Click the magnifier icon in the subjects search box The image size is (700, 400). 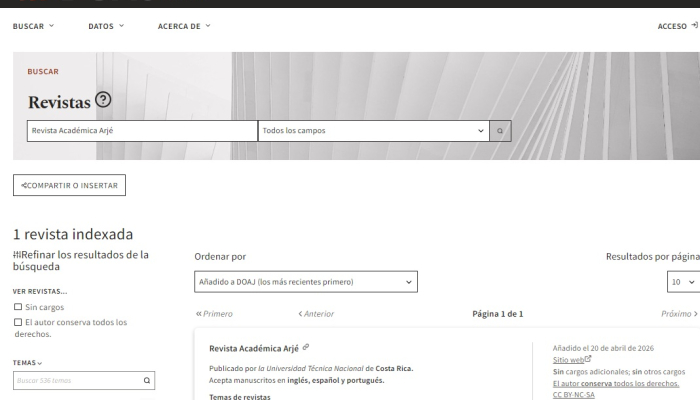pos(147,380)
